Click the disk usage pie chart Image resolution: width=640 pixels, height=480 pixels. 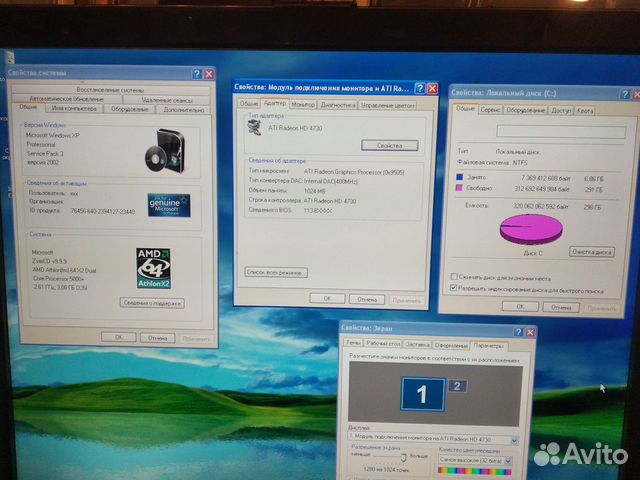pyautogui.click(x=531, y=229)
